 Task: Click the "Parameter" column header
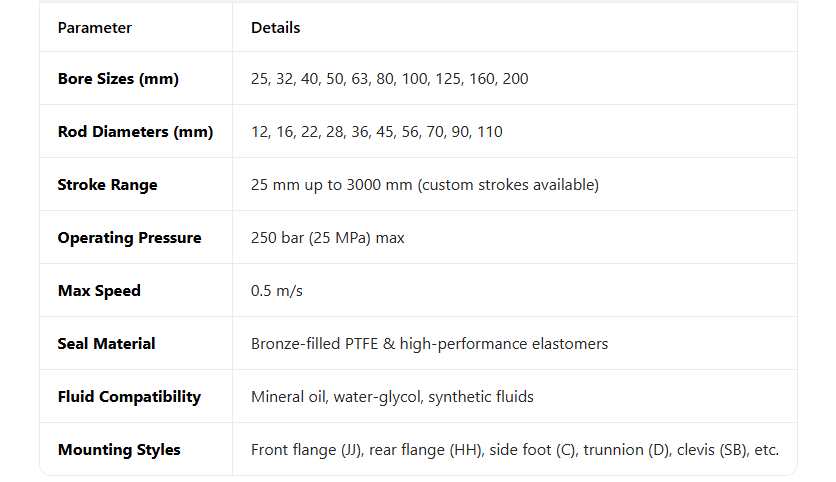click(x=94, y=28)
